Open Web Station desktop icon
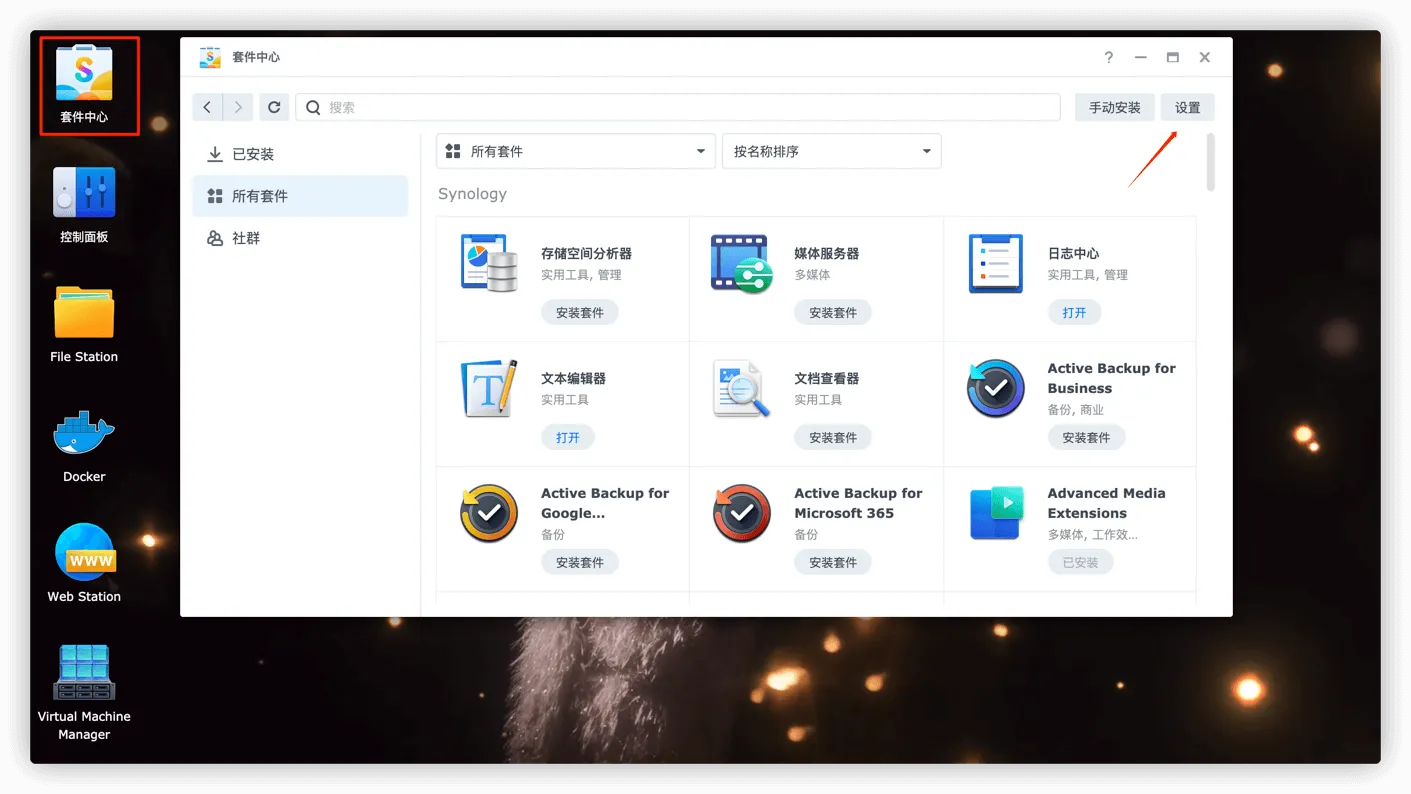The width and height of the screenshot is (1411, 794). coord(84,563)
